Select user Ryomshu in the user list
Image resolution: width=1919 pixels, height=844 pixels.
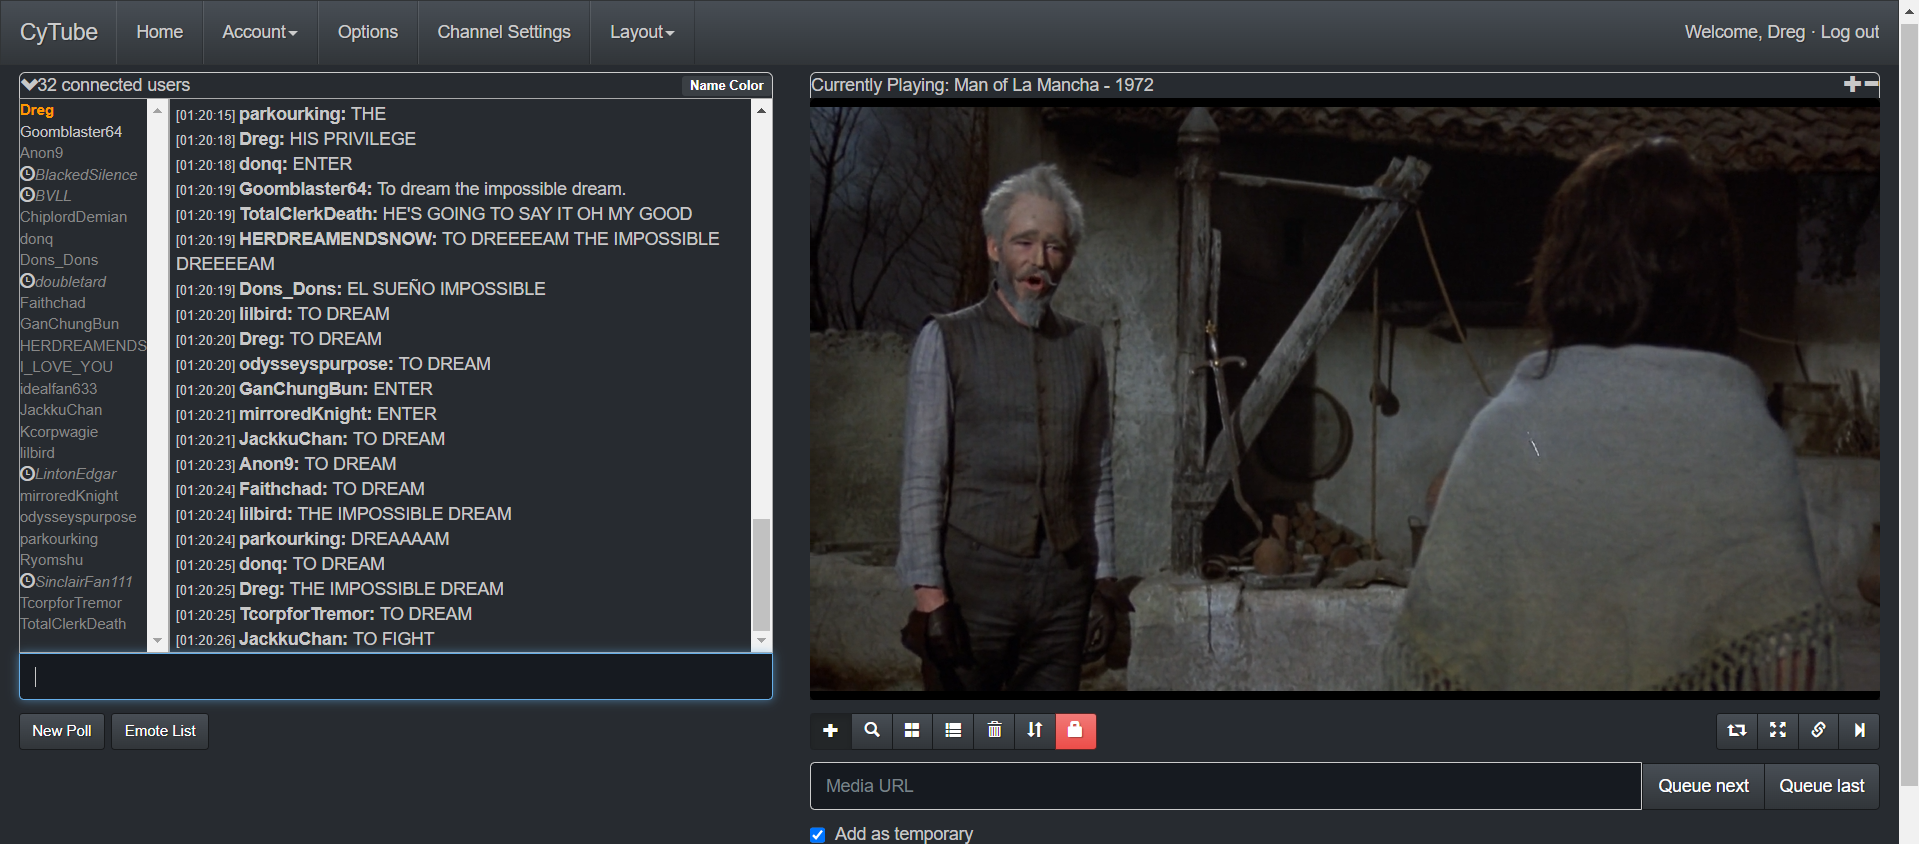coord(51,560)
